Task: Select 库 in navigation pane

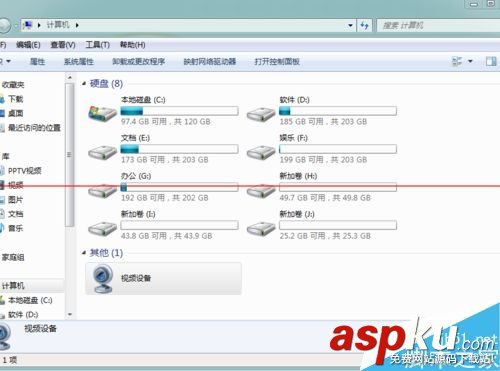Action: [6, 156]
